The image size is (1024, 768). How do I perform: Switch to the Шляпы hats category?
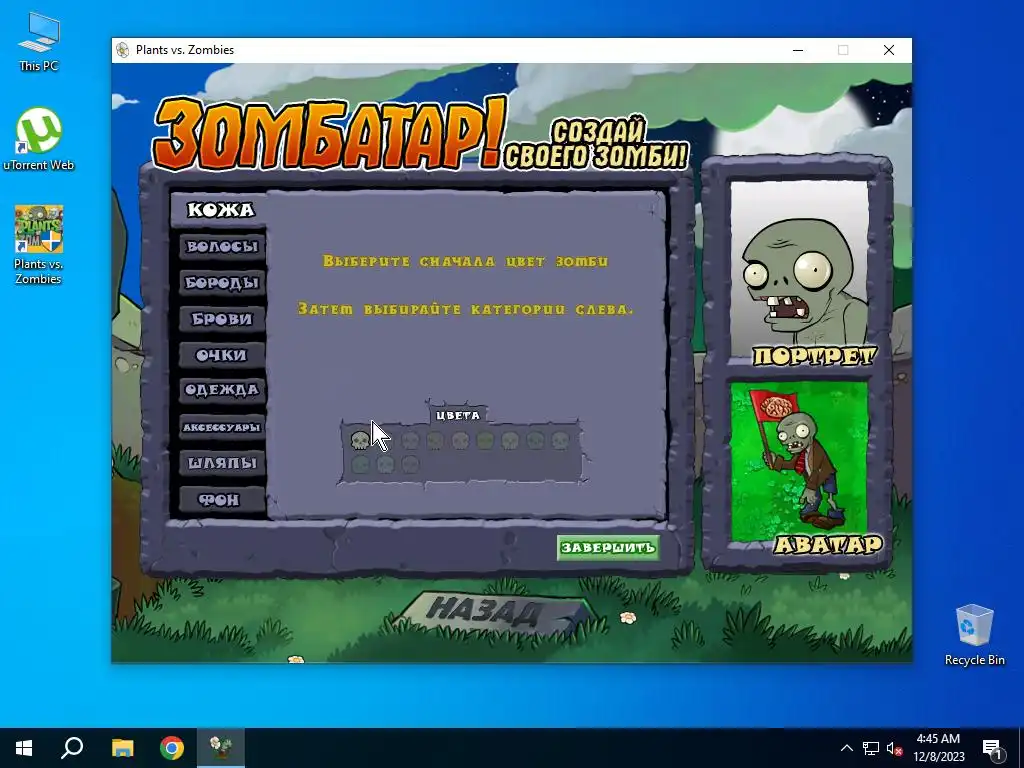222,463
